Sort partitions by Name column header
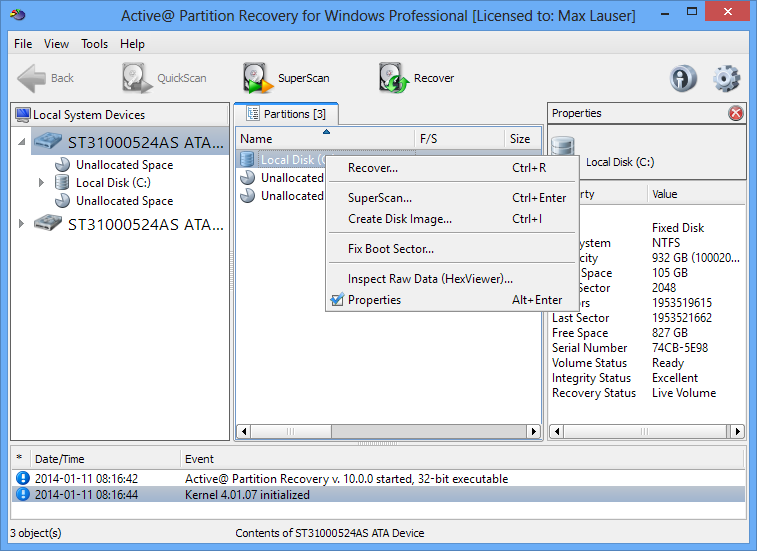This screenshot has height=551, width=757. pyautogui.click(x=325, y=139)
